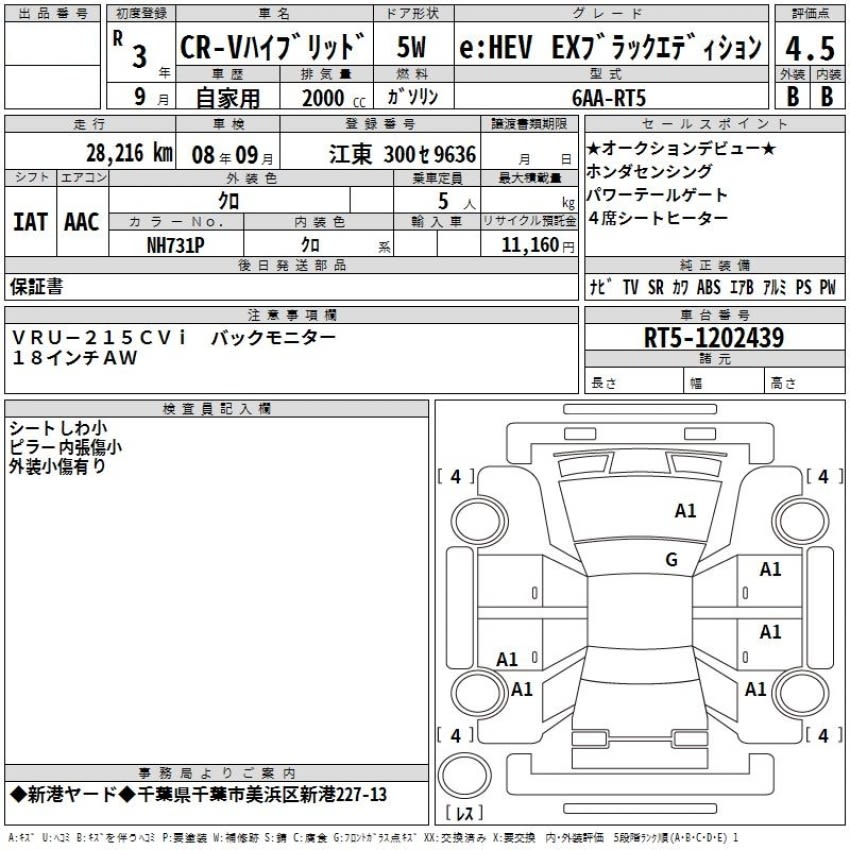
Task: Click the "幅" dimension field
Action: pos(724,382)
